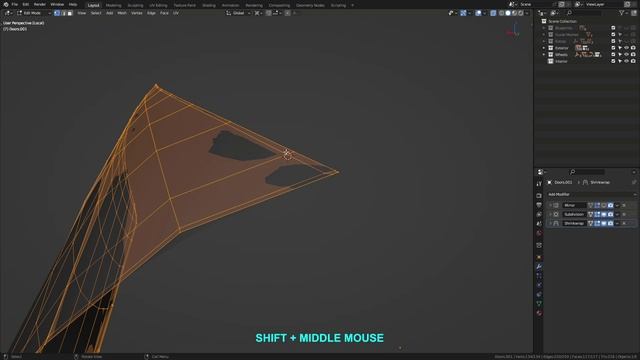Viewport: 640px width, 360px height.
Task: Open Render properties tab icon
Action: (x=539, y=196)
